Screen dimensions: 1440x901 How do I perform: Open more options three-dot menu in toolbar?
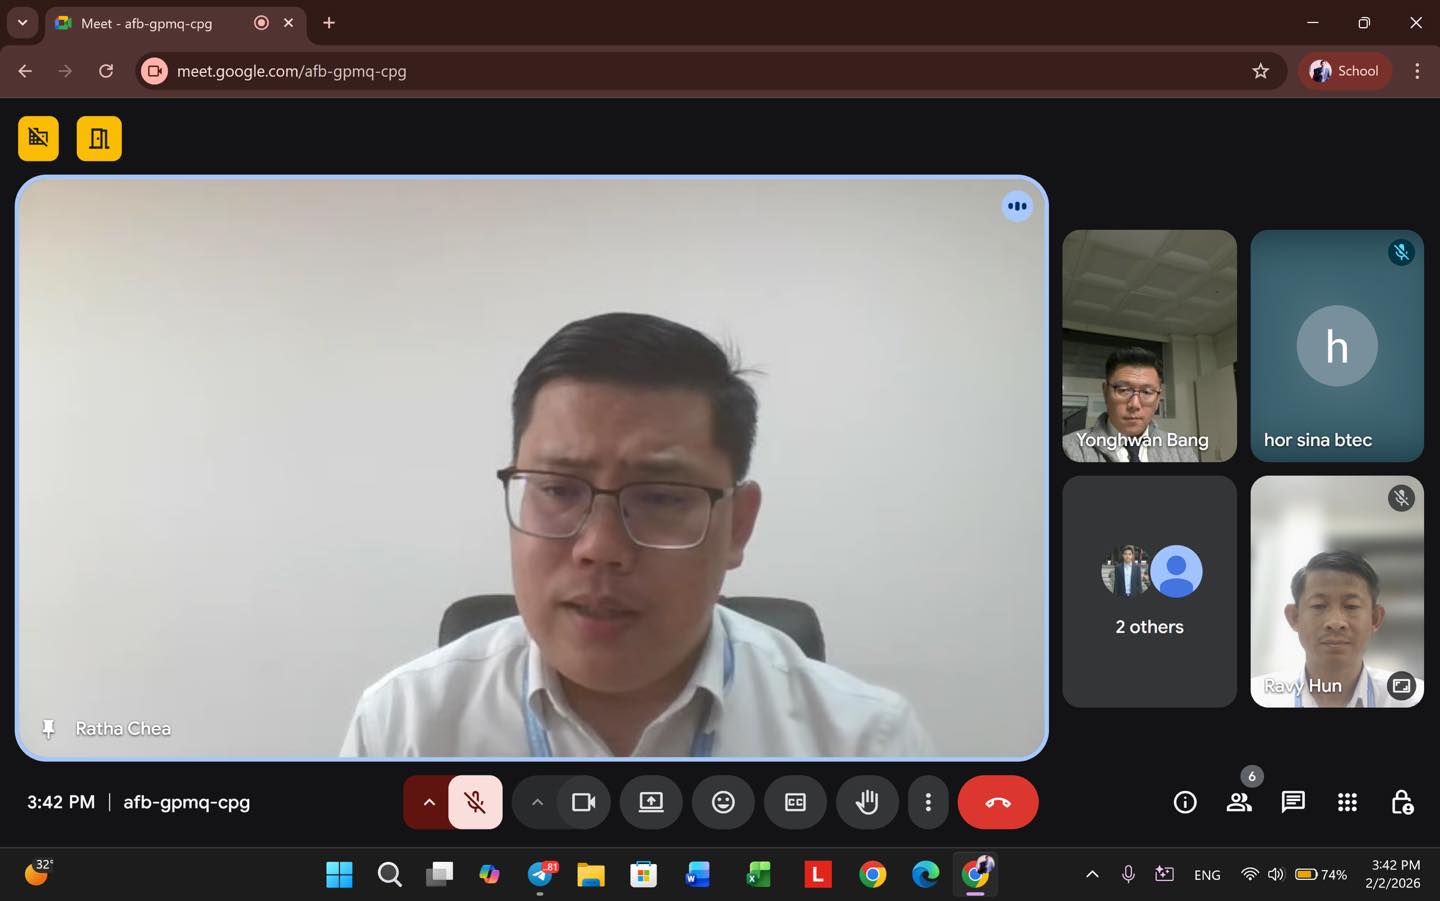[928, 802]
